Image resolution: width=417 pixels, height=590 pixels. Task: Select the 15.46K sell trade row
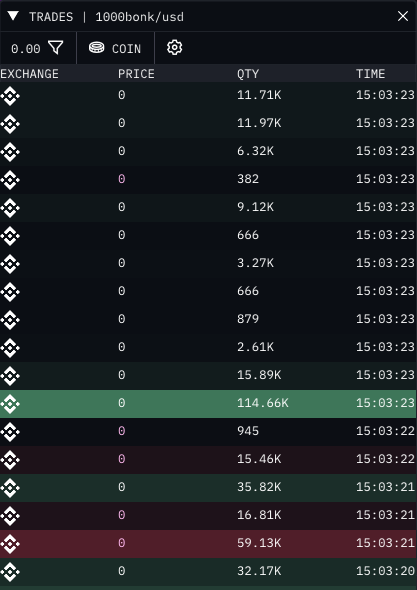208,459
